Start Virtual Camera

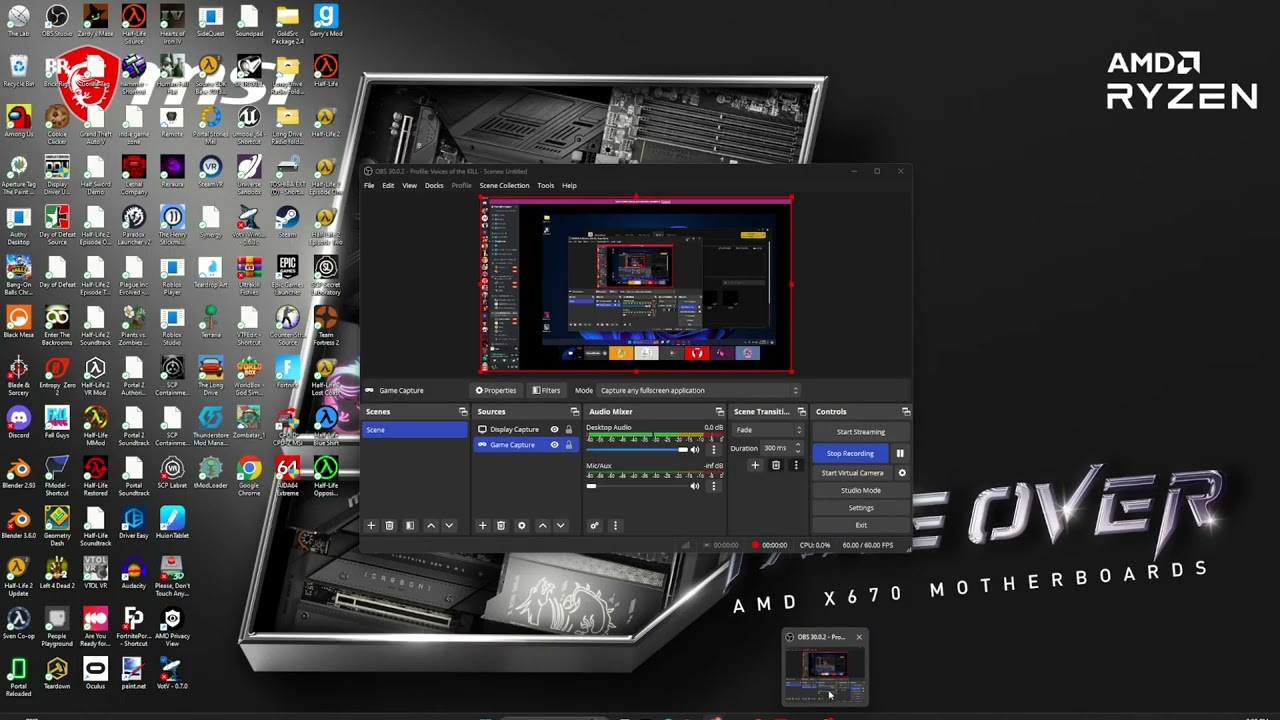point(852,473)
